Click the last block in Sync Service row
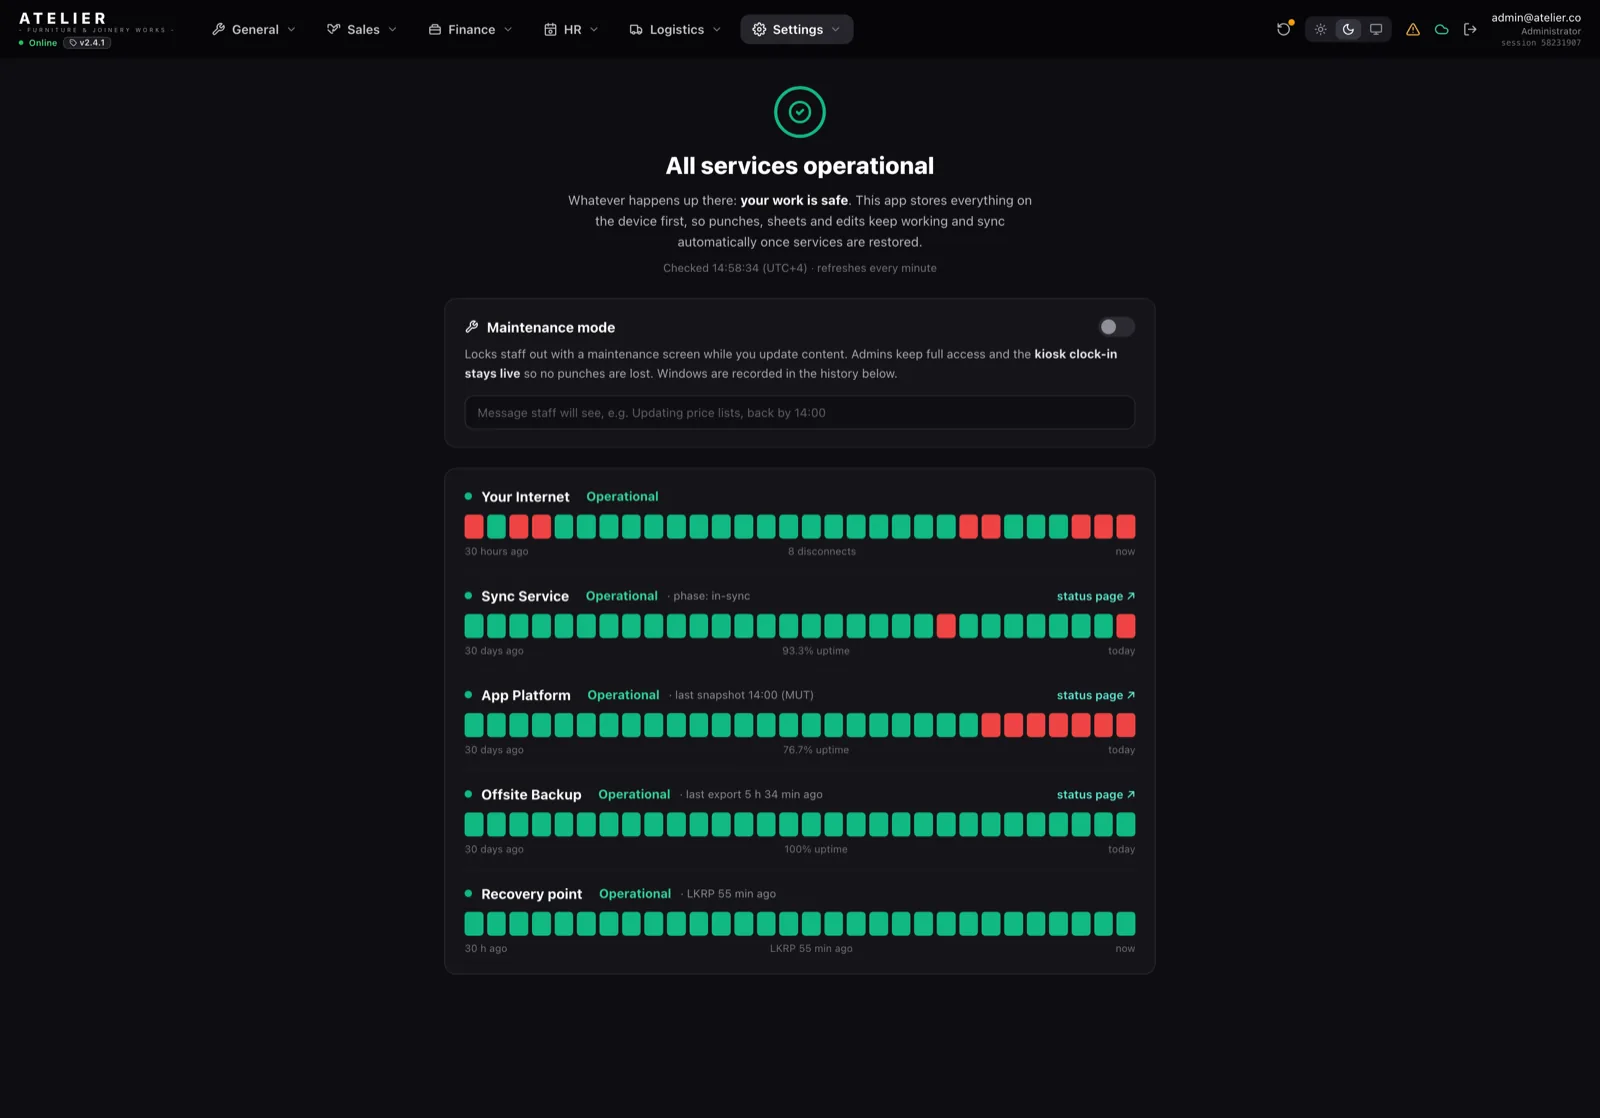Viewport: 1600px width, 1118px height. tap(1126, 626)
